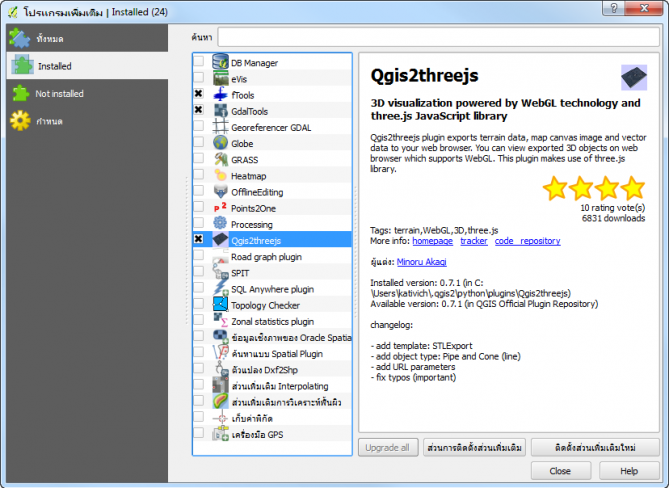Click the window help question mark button
The width and height of the screenshot is (669, 488).
pos(614,8)
